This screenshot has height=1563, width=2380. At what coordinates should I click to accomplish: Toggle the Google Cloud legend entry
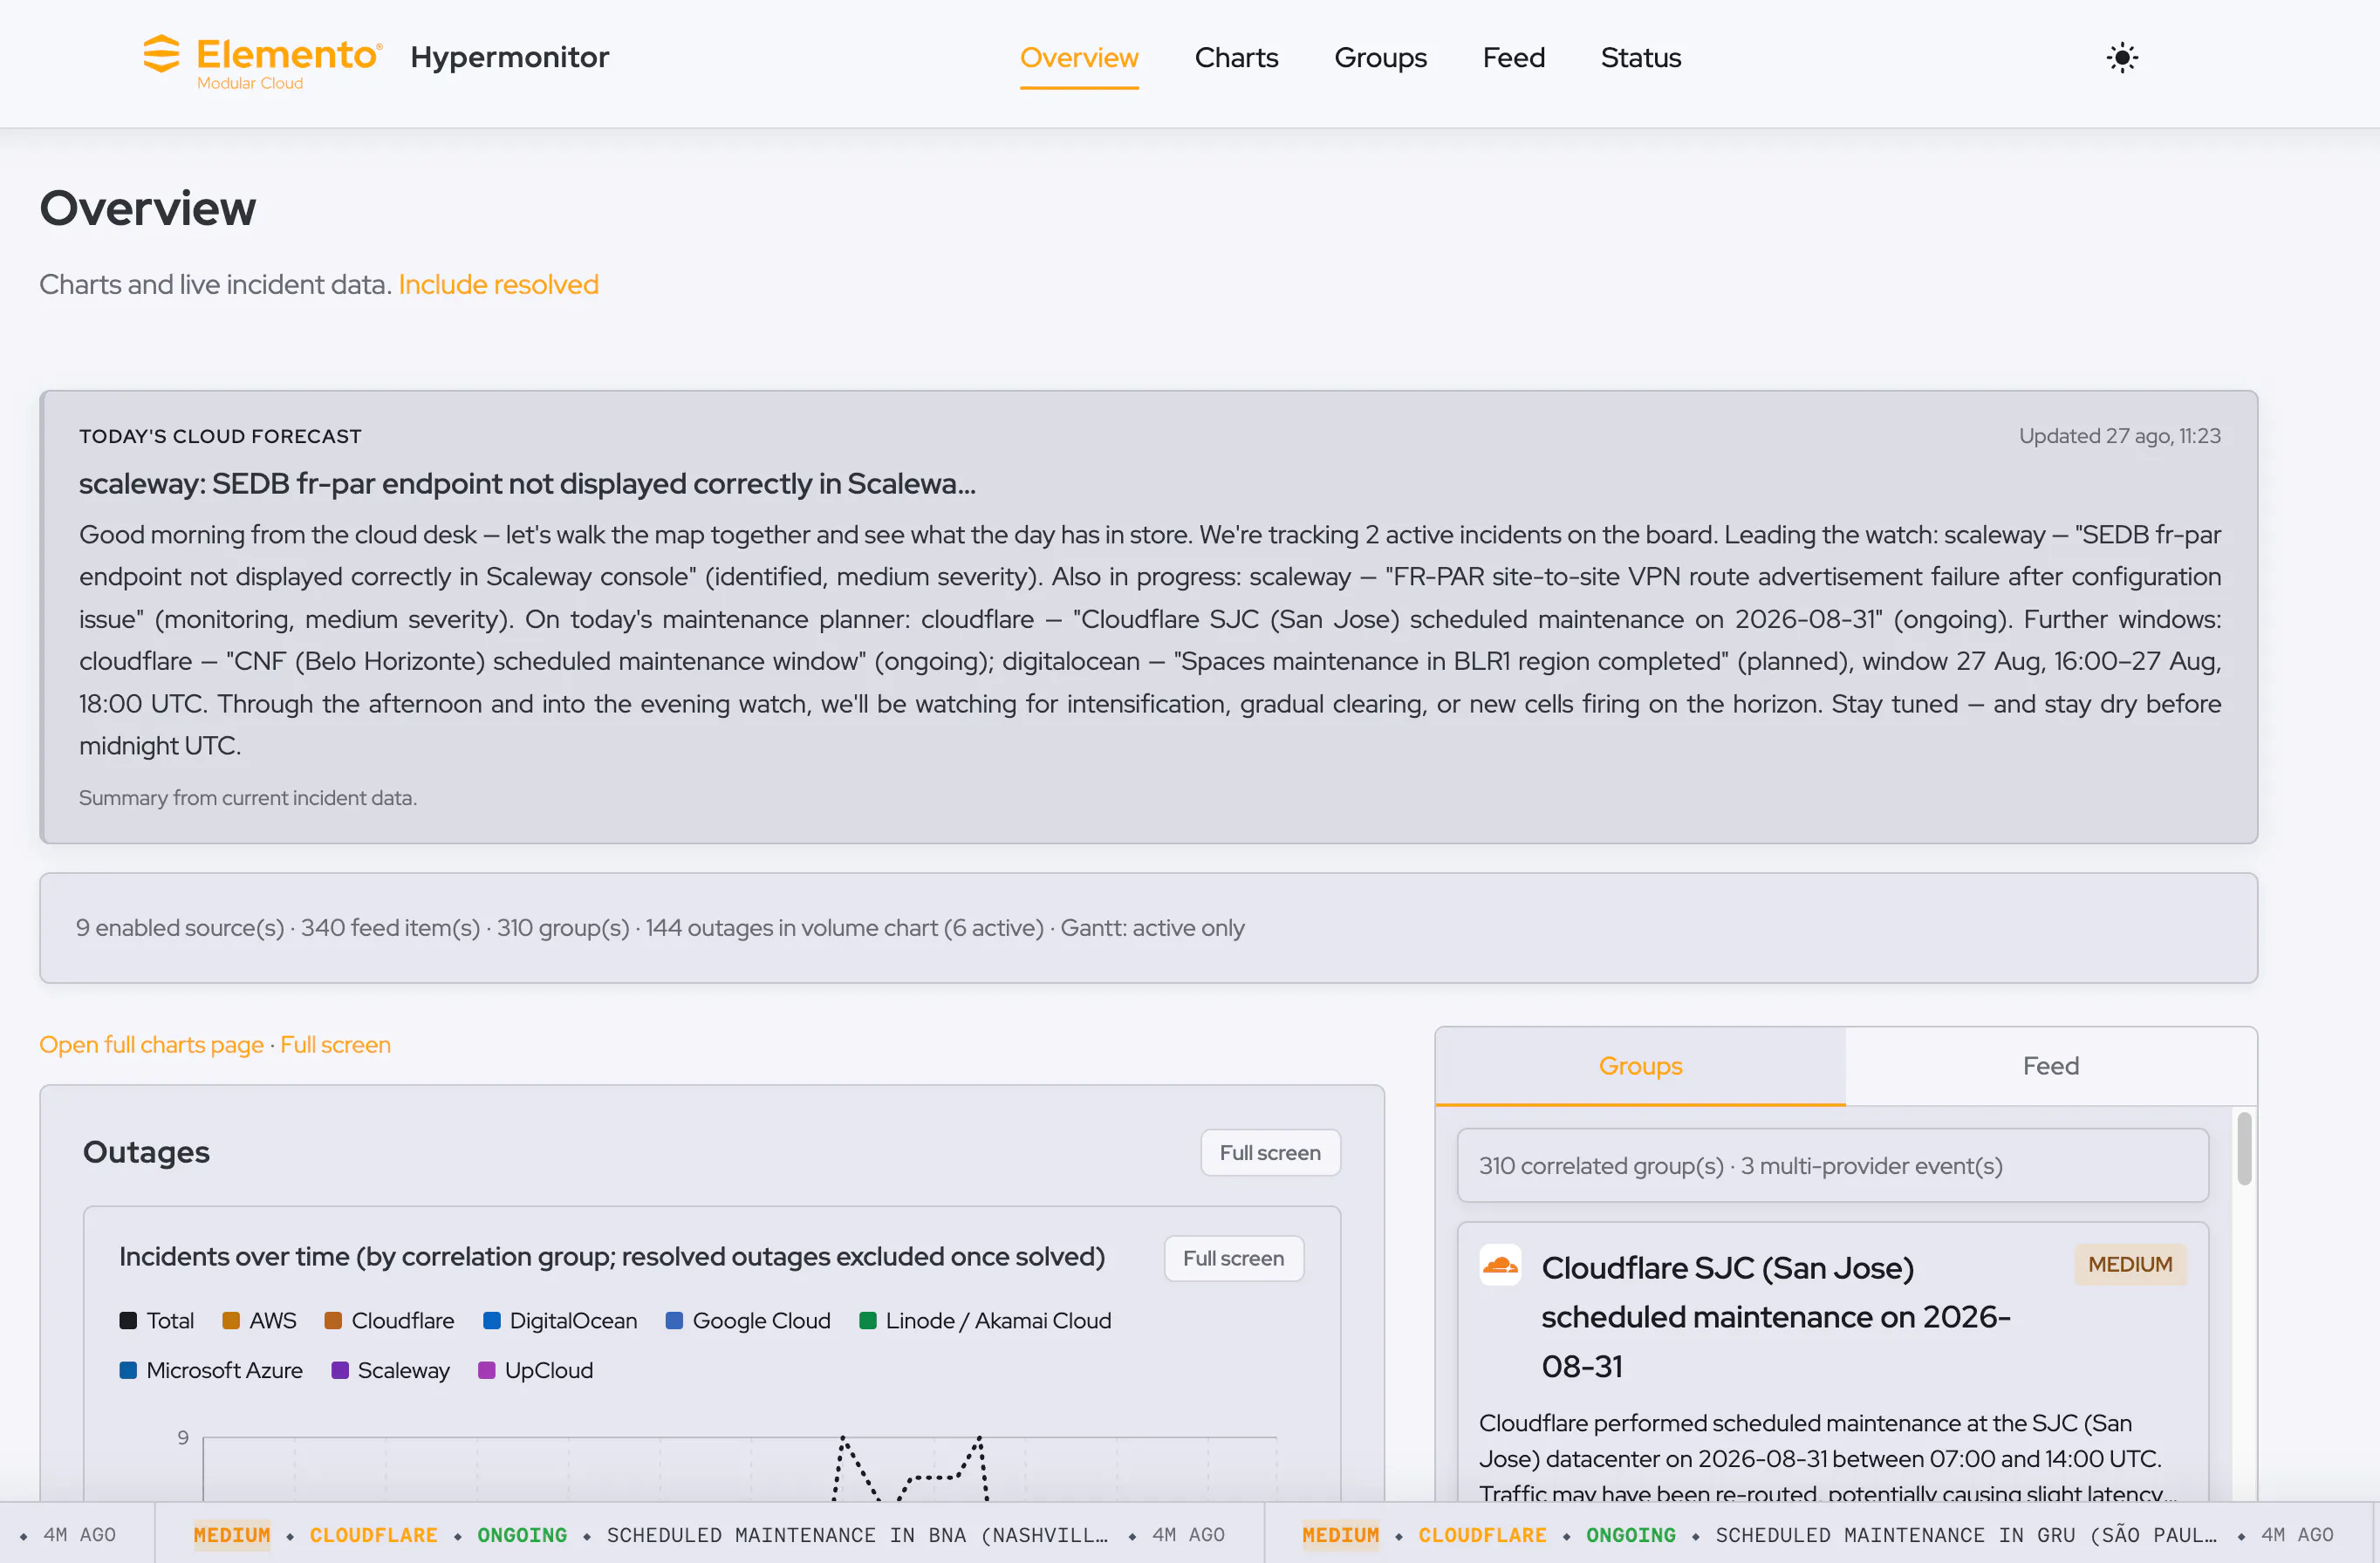pyautogui.click(x=748, y=1320)
